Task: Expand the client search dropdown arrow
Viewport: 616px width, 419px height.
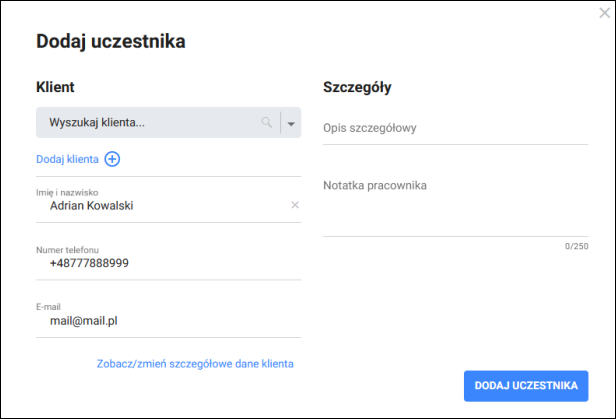Action: [x=291, y=123]
